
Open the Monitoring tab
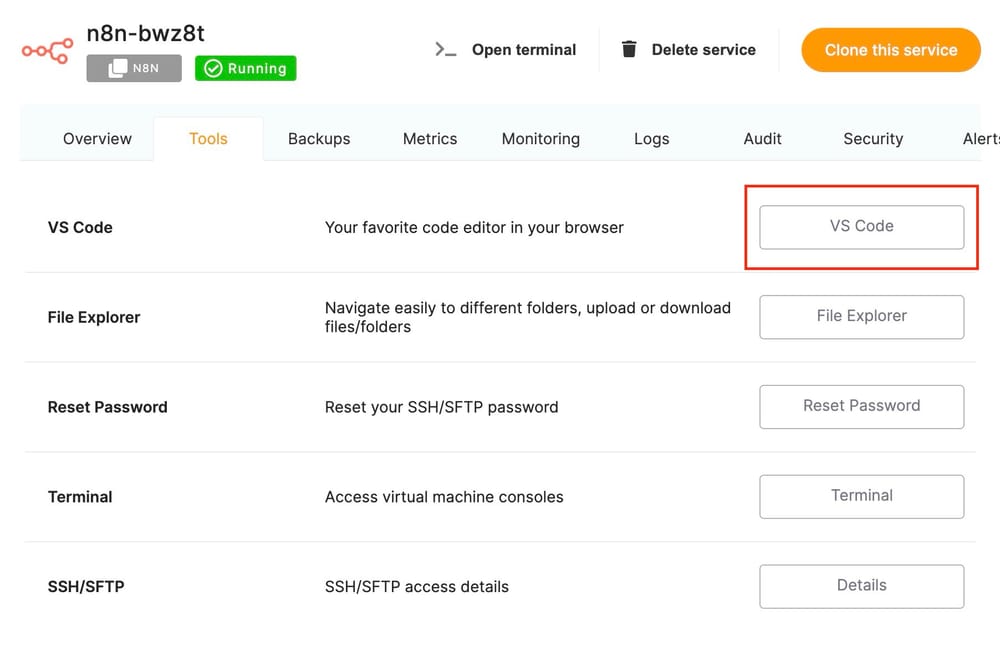pyautogui.click(x=540, y=139)
